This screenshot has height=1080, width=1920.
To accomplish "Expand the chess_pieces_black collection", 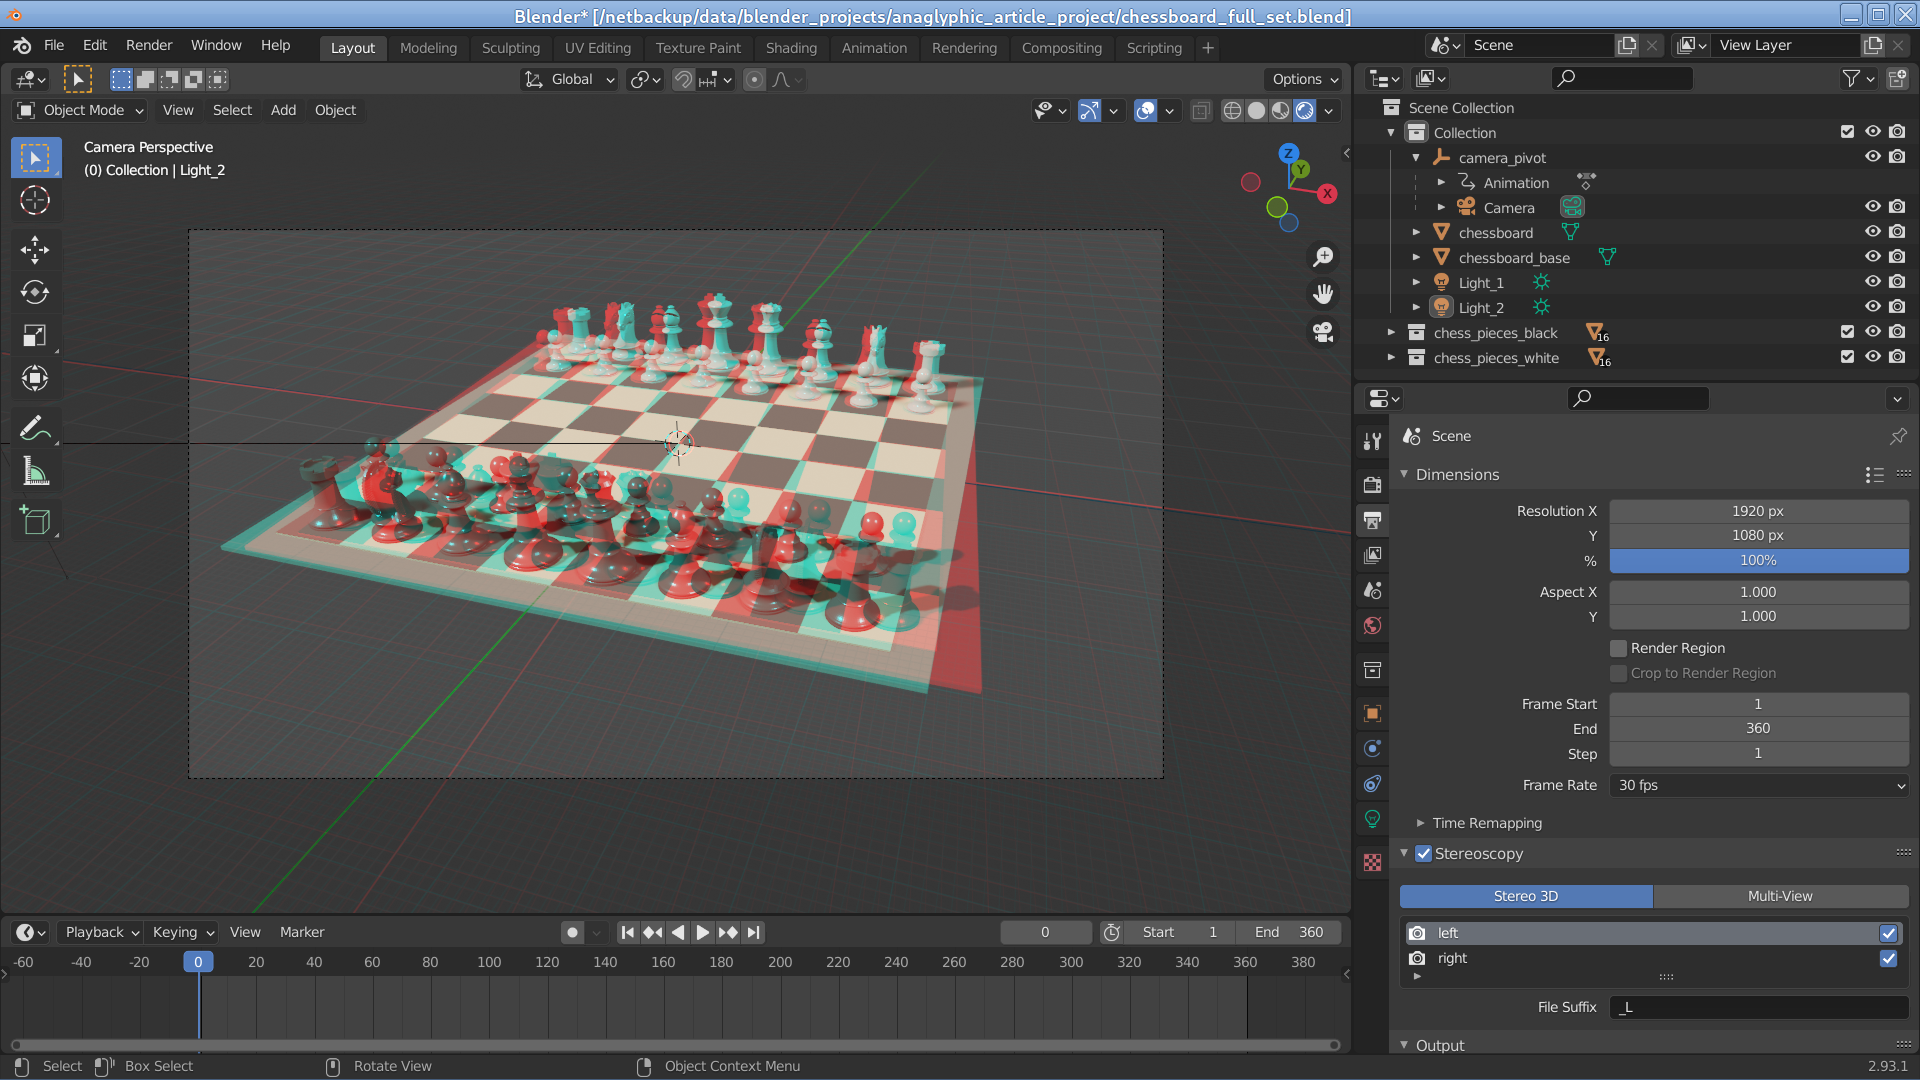I will [1391, 332].
